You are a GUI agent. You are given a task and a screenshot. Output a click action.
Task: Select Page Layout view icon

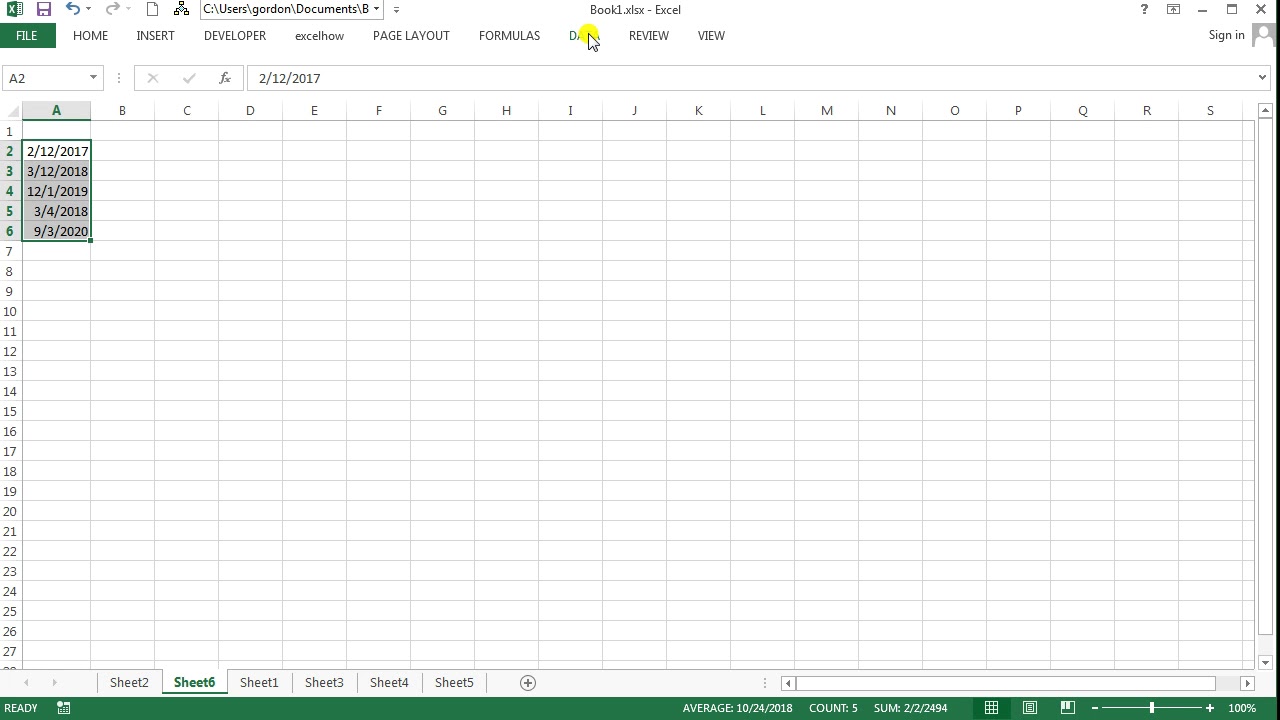[1029, 708]
